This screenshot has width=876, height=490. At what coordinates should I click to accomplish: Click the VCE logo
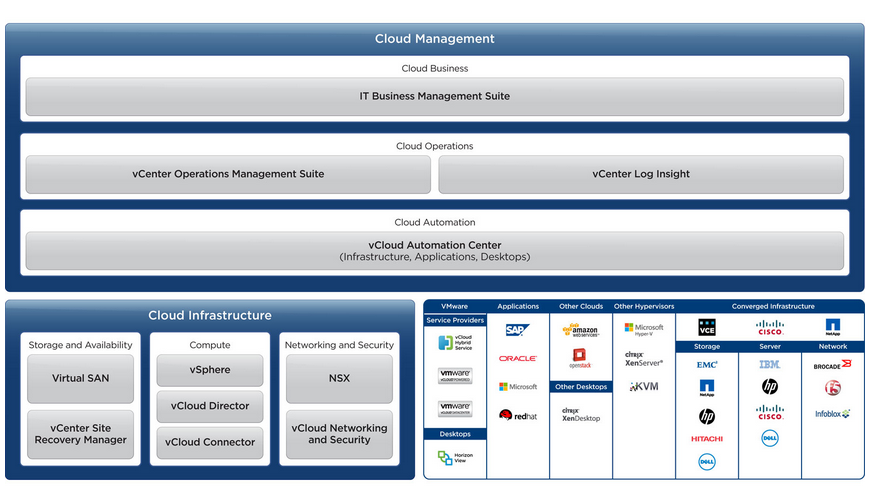coord(707,327)
